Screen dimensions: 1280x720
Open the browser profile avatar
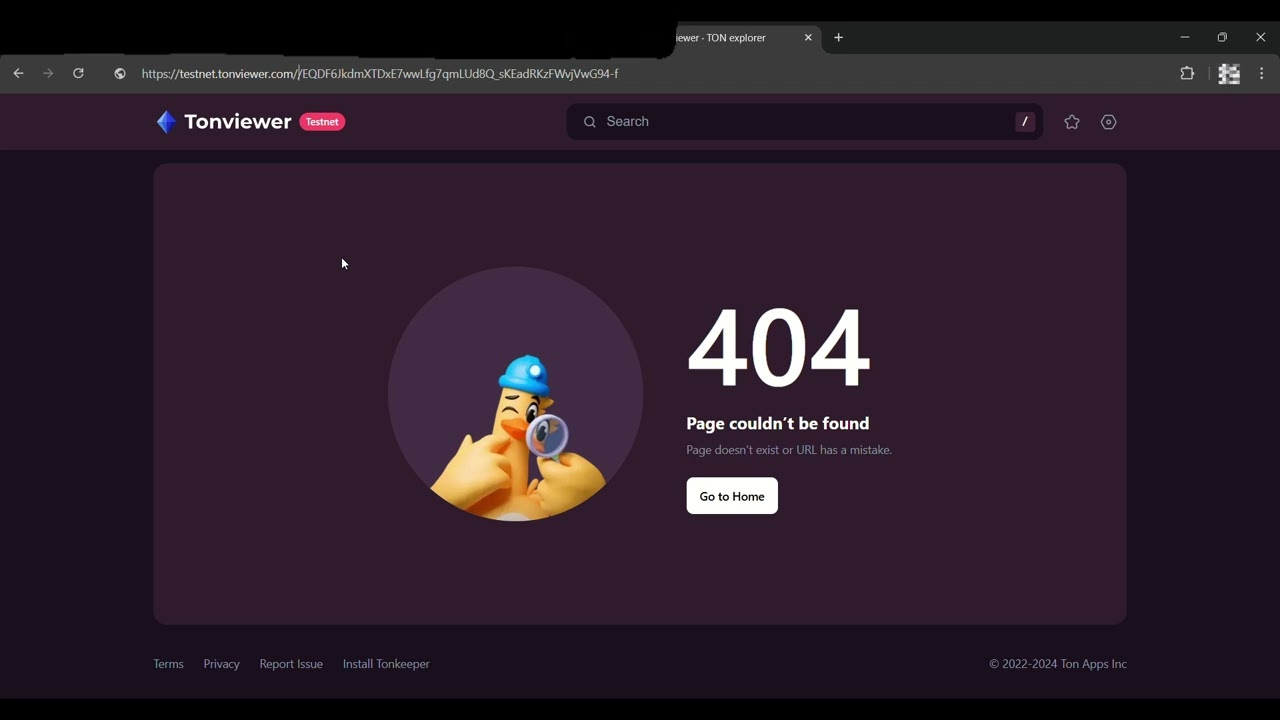click(1229, 74)
